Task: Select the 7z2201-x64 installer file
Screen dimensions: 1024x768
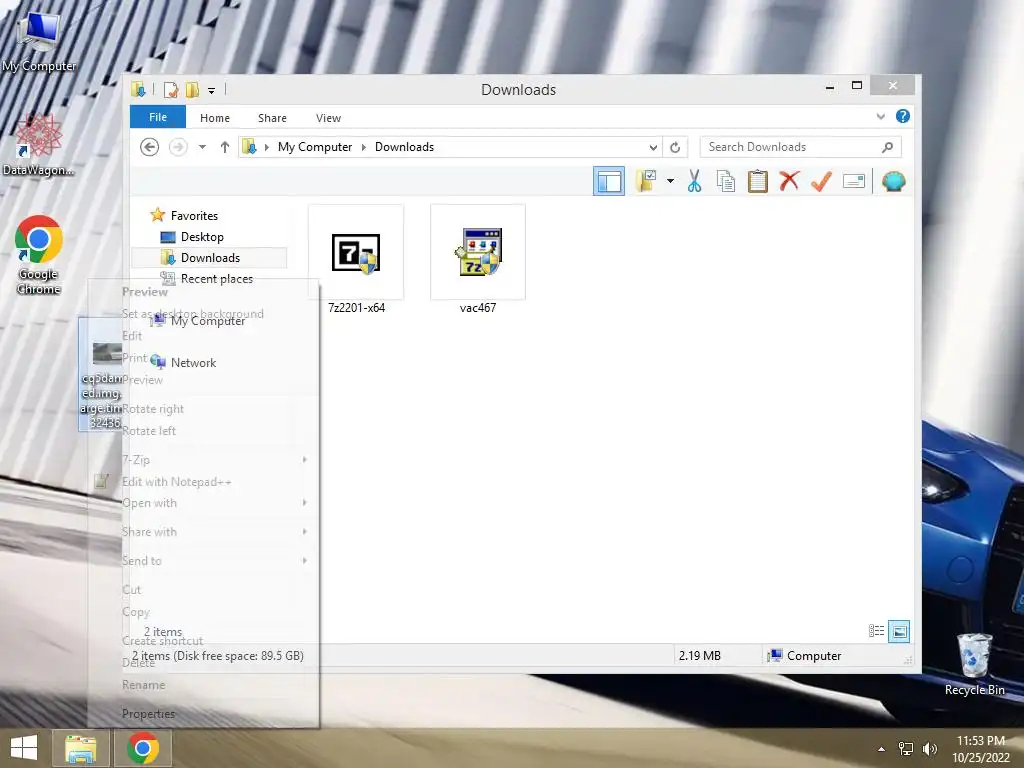Action: click(356, 261)
